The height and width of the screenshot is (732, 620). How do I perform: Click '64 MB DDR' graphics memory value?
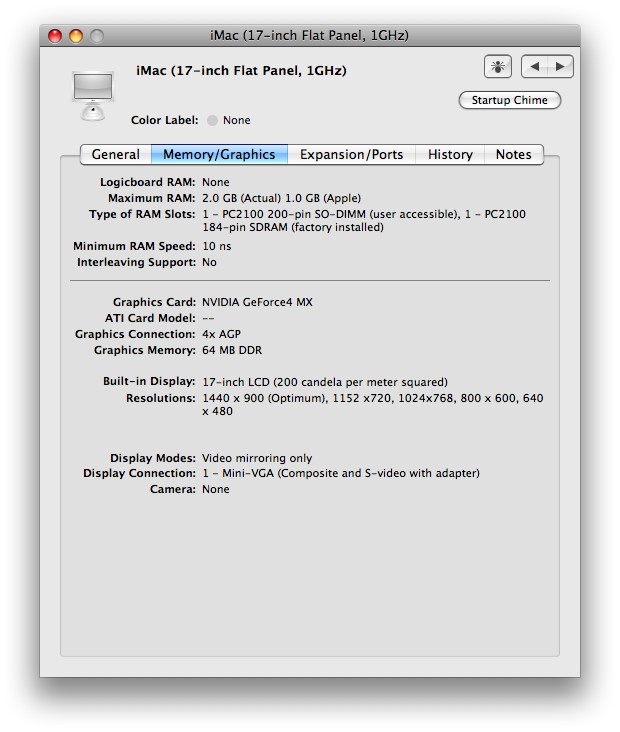click(x=232, y=350)
